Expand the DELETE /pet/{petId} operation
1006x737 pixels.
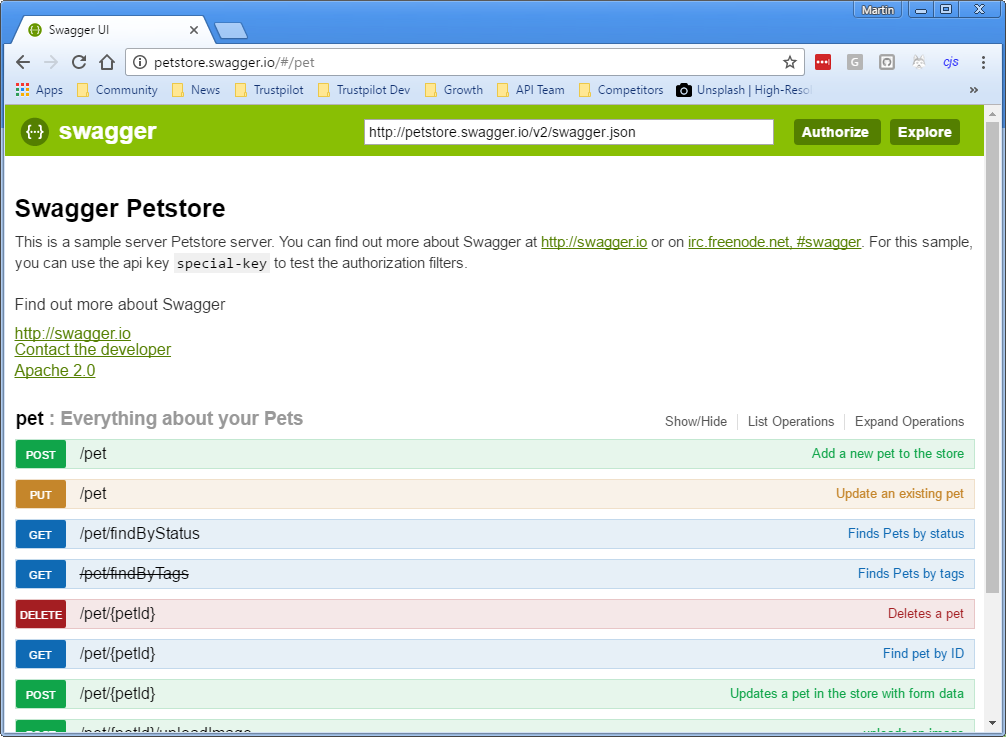495,614
